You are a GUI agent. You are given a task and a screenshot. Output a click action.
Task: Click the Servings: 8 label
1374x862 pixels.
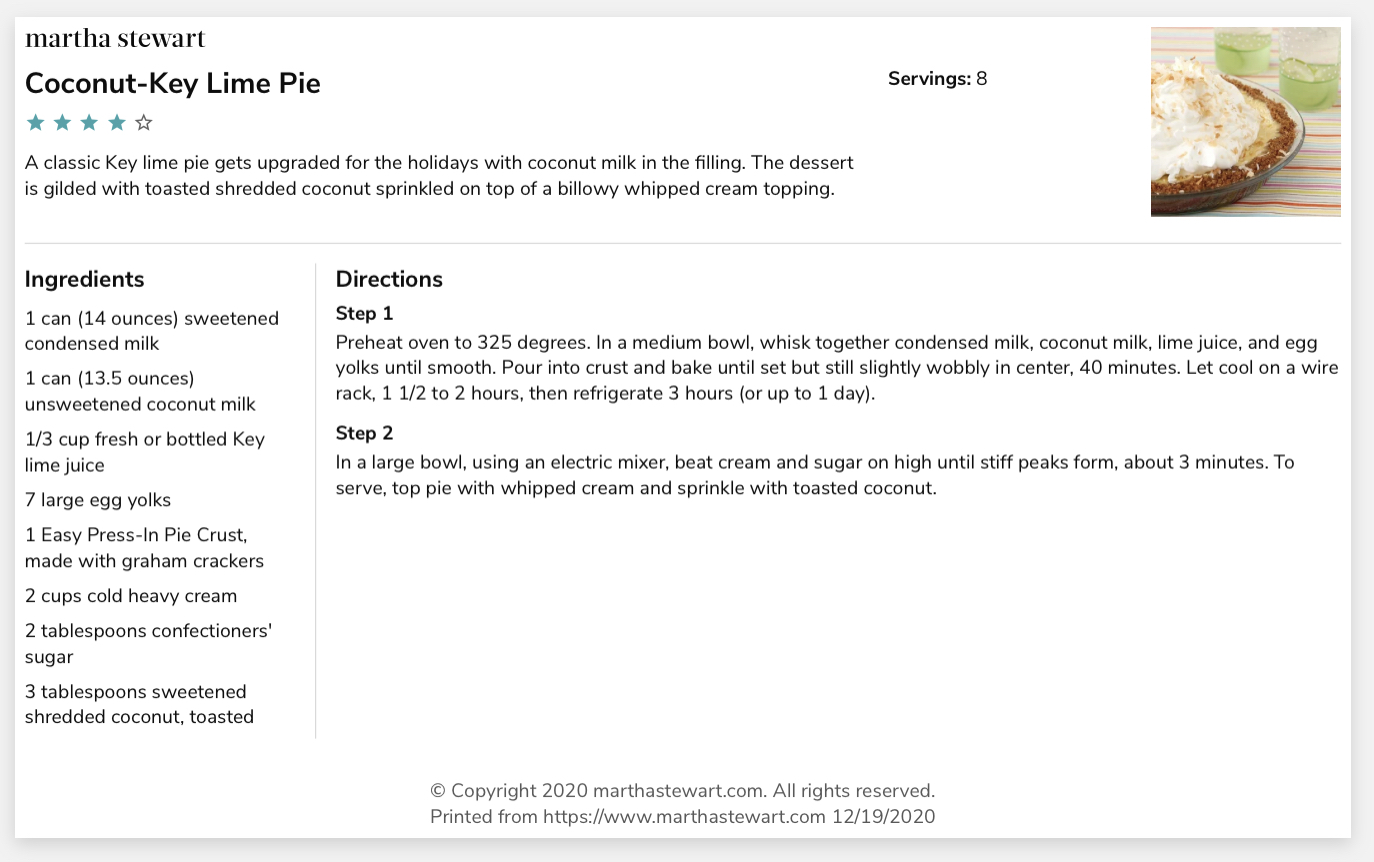tap(937, 79)
